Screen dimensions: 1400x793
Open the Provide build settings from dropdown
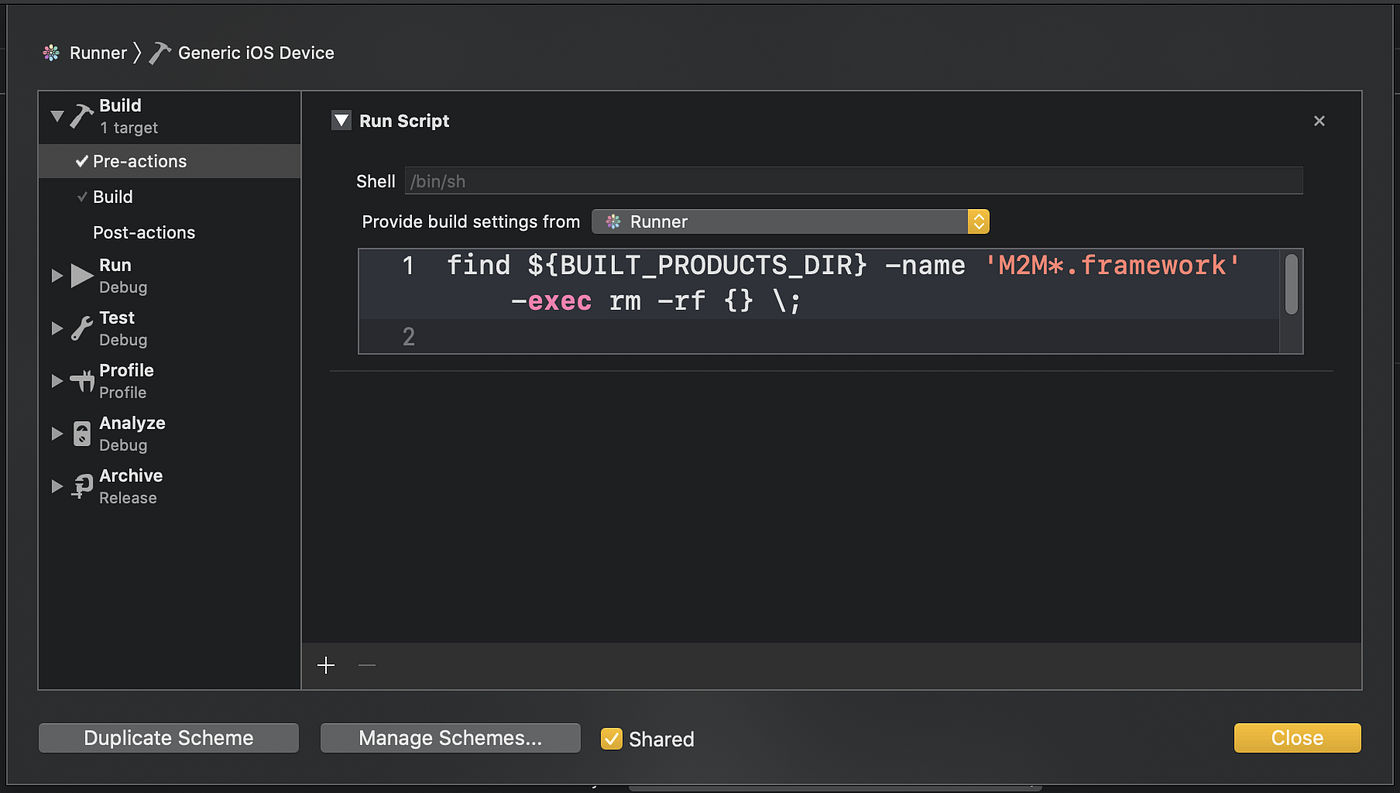[790, 222]
